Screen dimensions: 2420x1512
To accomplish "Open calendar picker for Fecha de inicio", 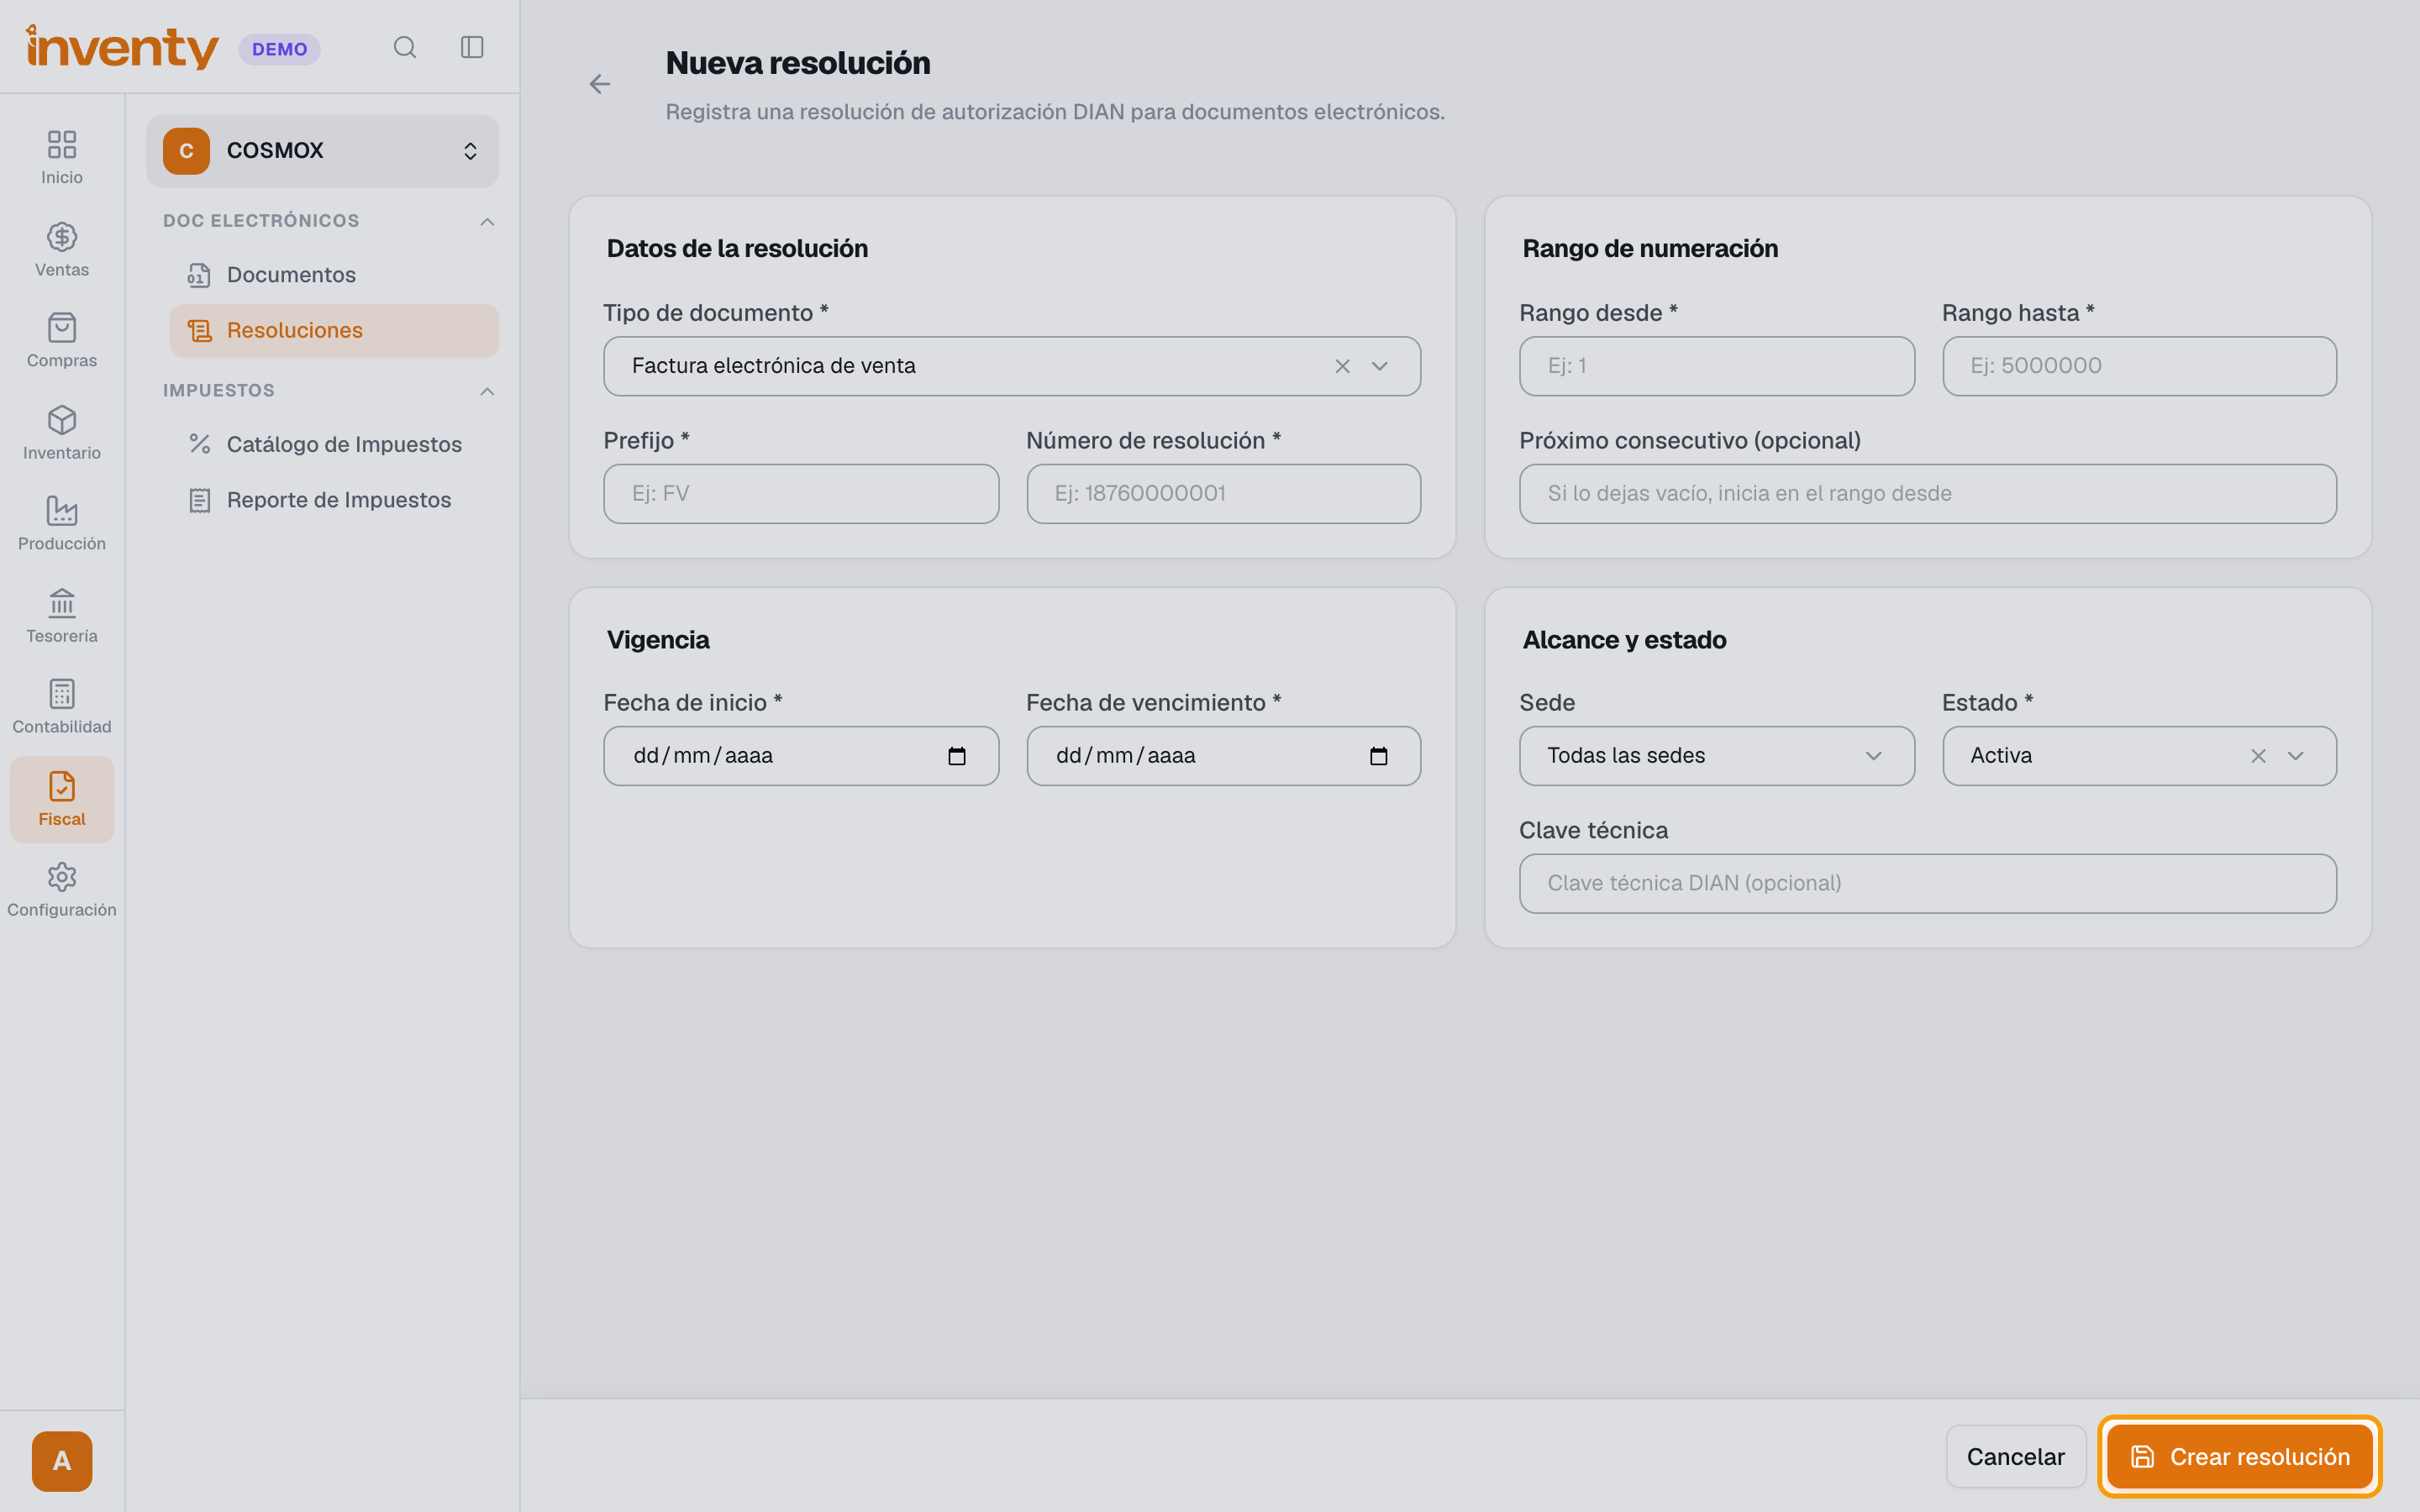I will tap(956, 756).
